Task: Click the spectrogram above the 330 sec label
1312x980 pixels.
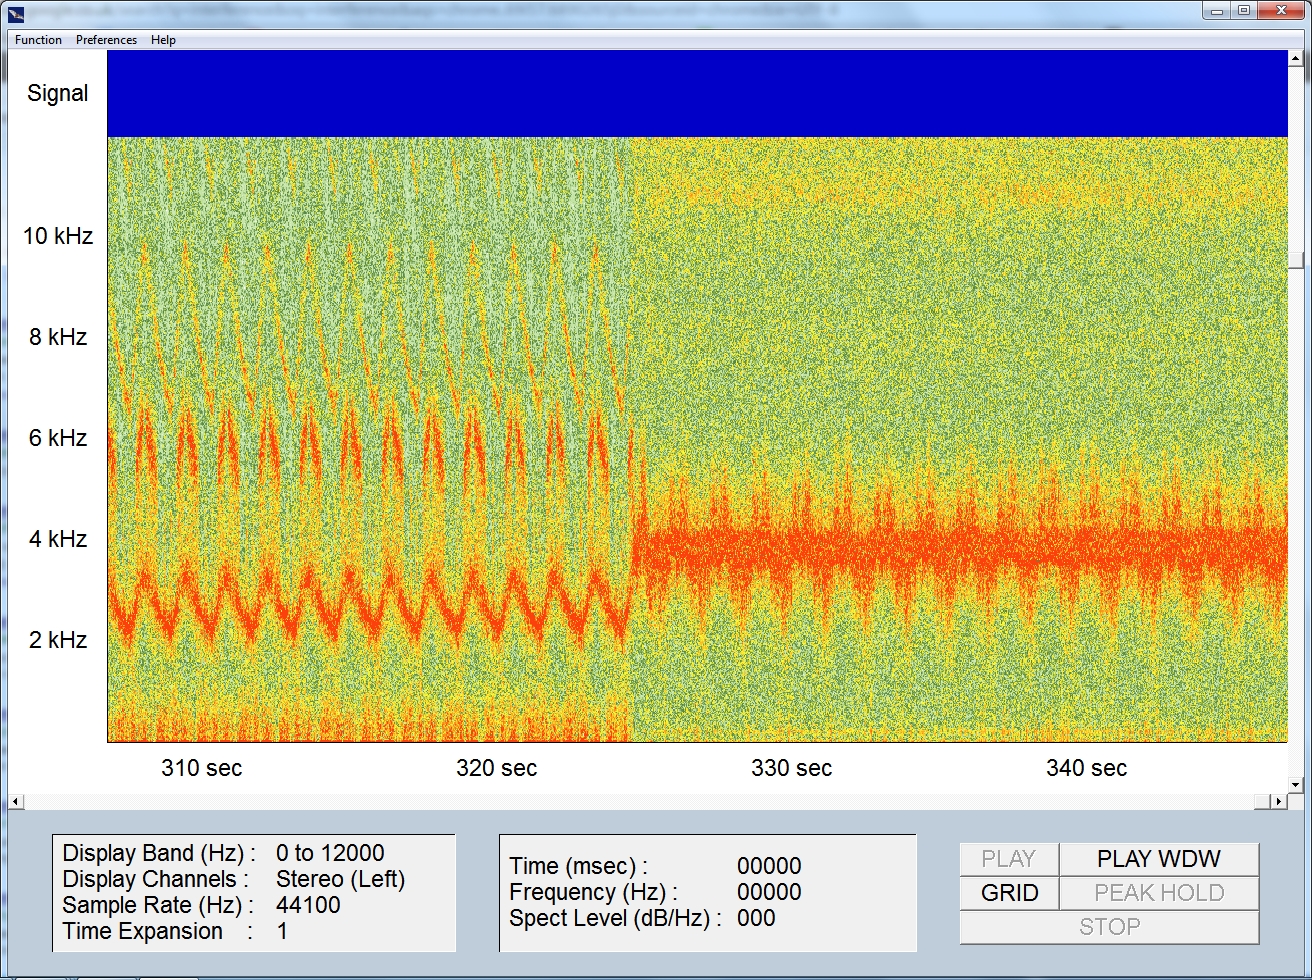Action: 791,440
